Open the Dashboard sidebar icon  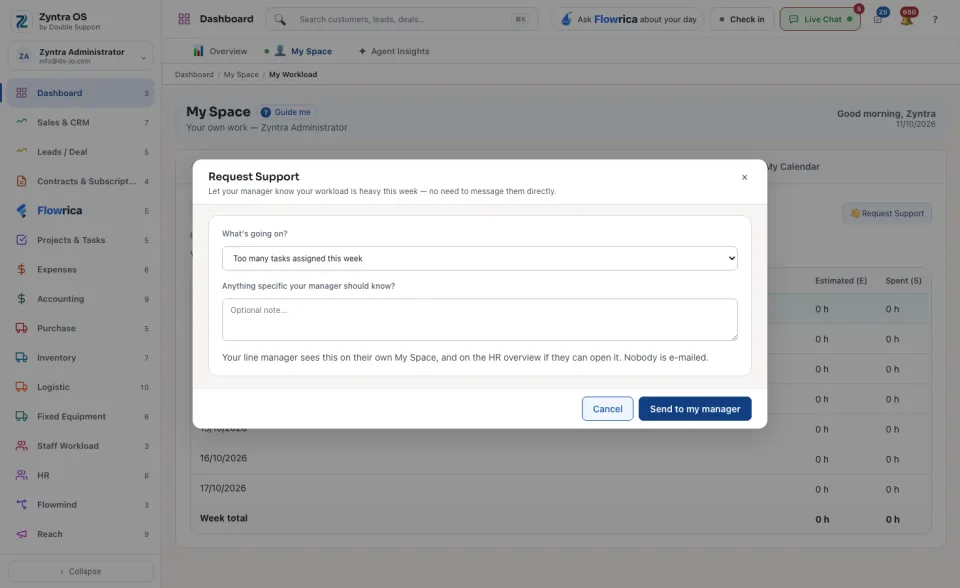(x=21, y=93)
